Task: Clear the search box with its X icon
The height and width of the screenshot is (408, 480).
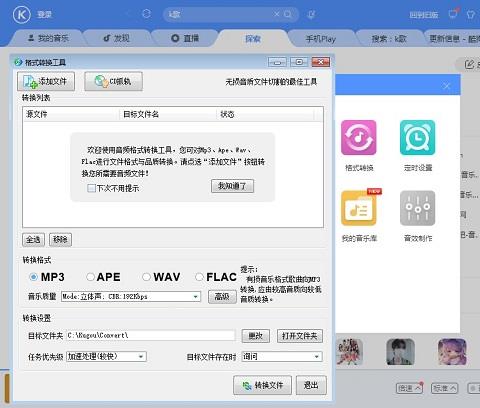Action: (x=277, y=14)
